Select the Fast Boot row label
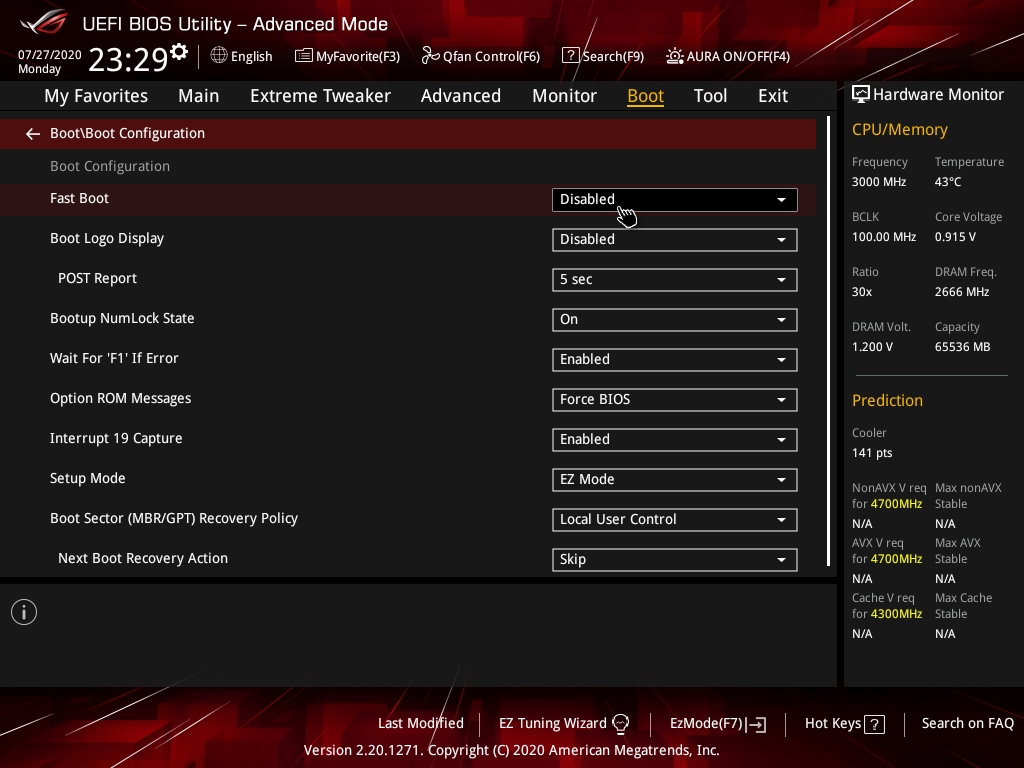Viewport: 1024px width, 768px height. 79,198
